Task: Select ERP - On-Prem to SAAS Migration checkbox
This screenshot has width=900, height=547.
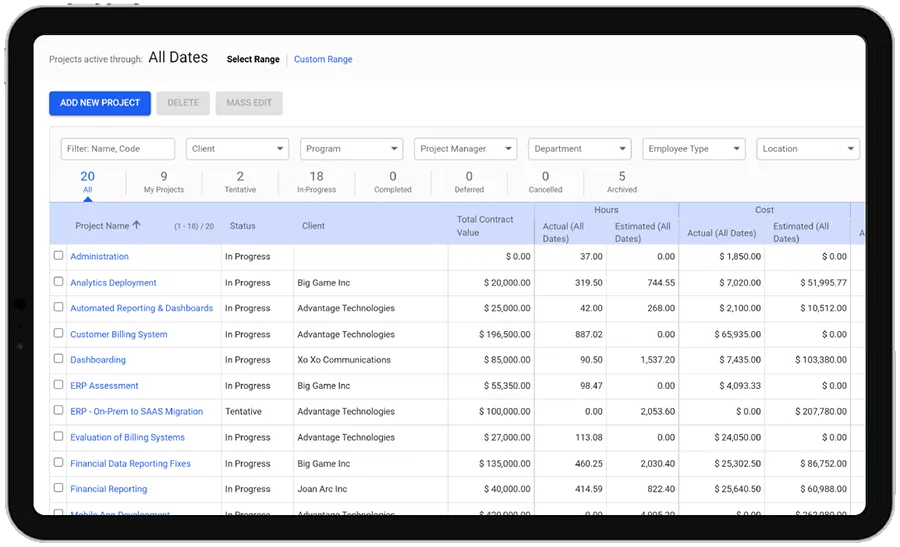Action: tap(59, 410)
